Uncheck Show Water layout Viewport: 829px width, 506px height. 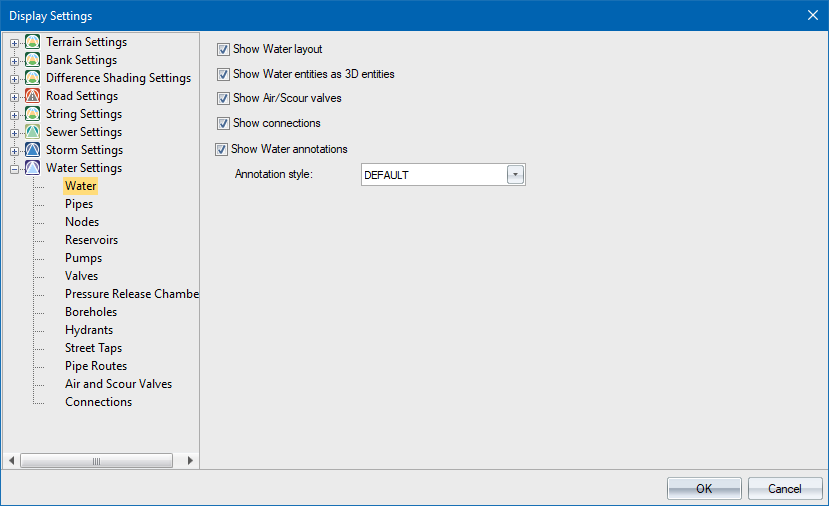tap(224, 49)
